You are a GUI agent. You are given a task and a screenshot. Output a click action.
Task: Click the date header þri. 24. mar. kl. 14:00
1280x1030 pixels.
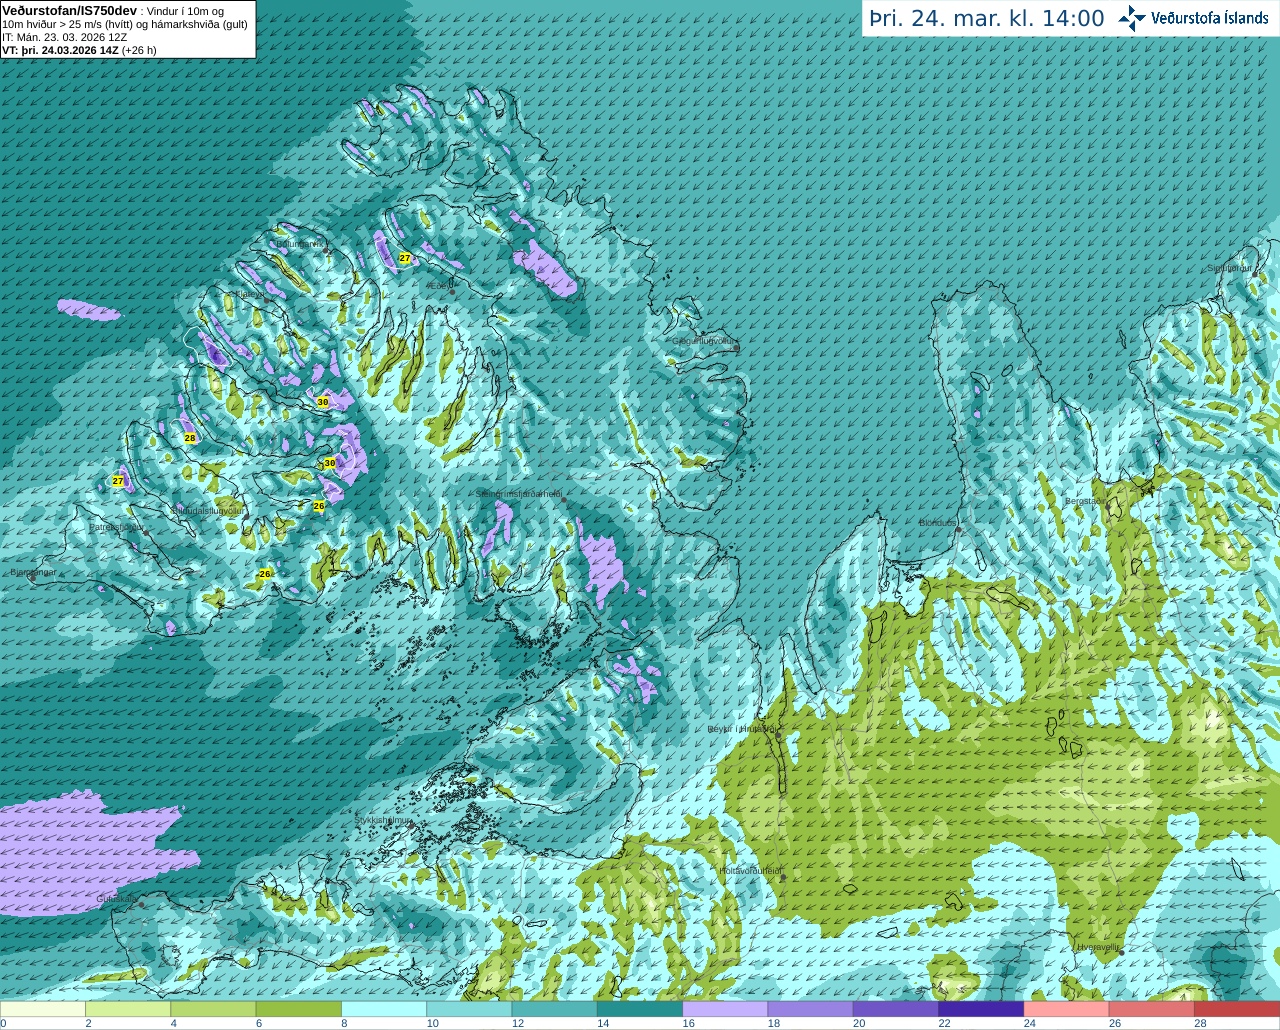pos(986,19)
